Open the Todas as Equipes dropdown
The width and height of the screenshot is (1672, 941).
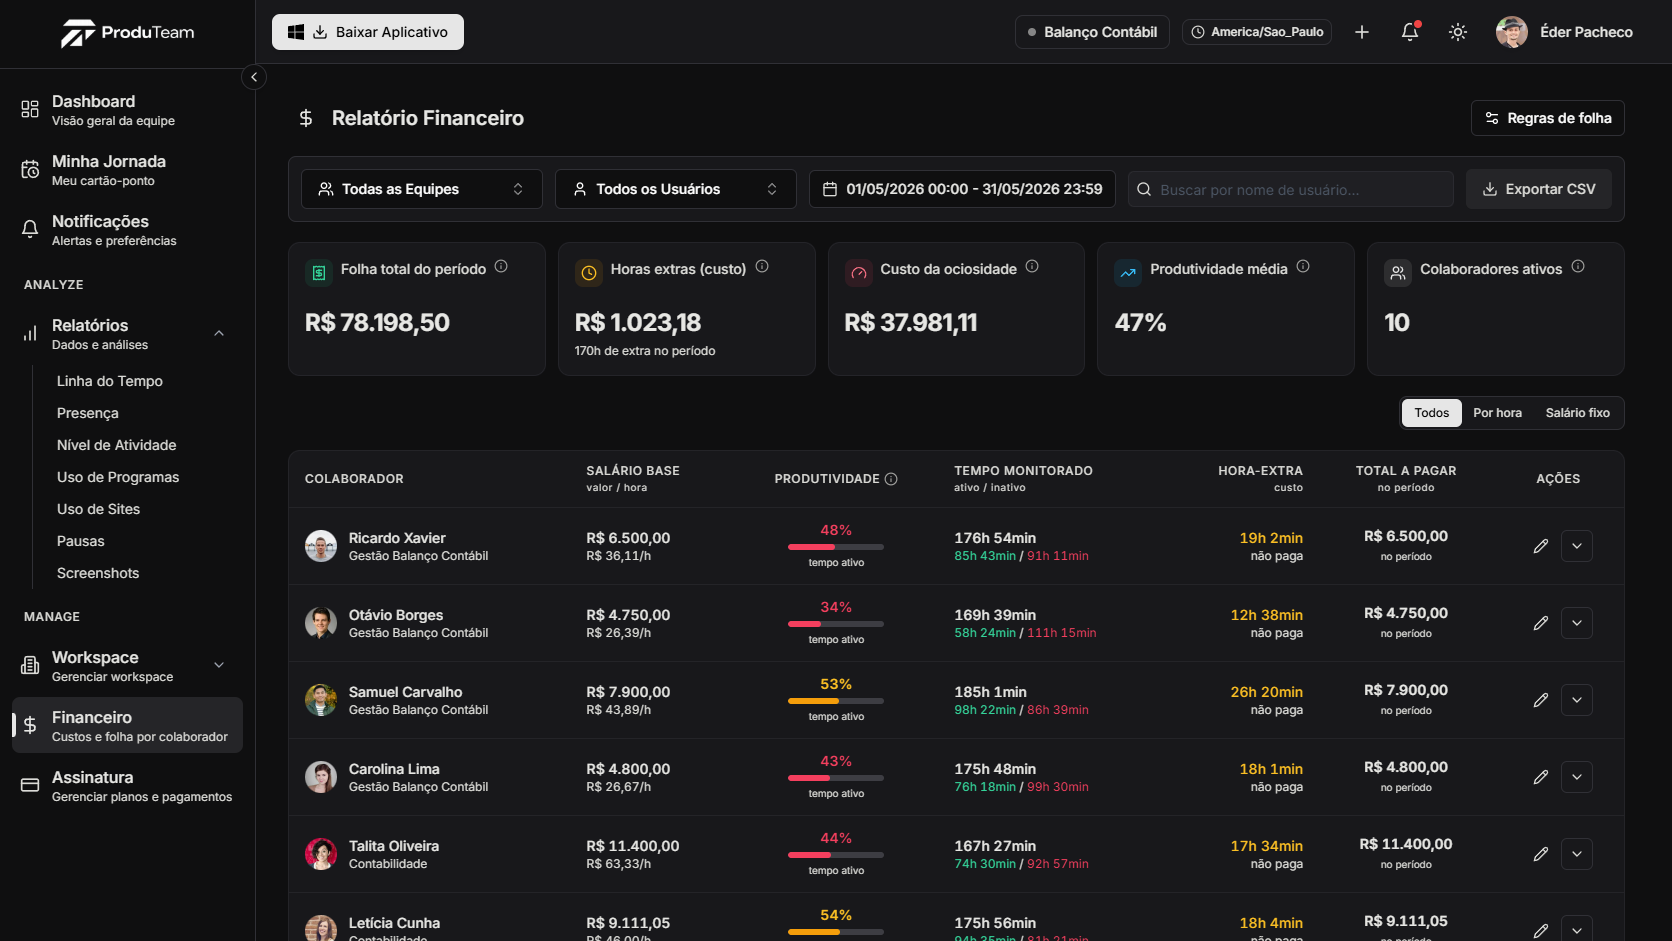tap(422, 189)
